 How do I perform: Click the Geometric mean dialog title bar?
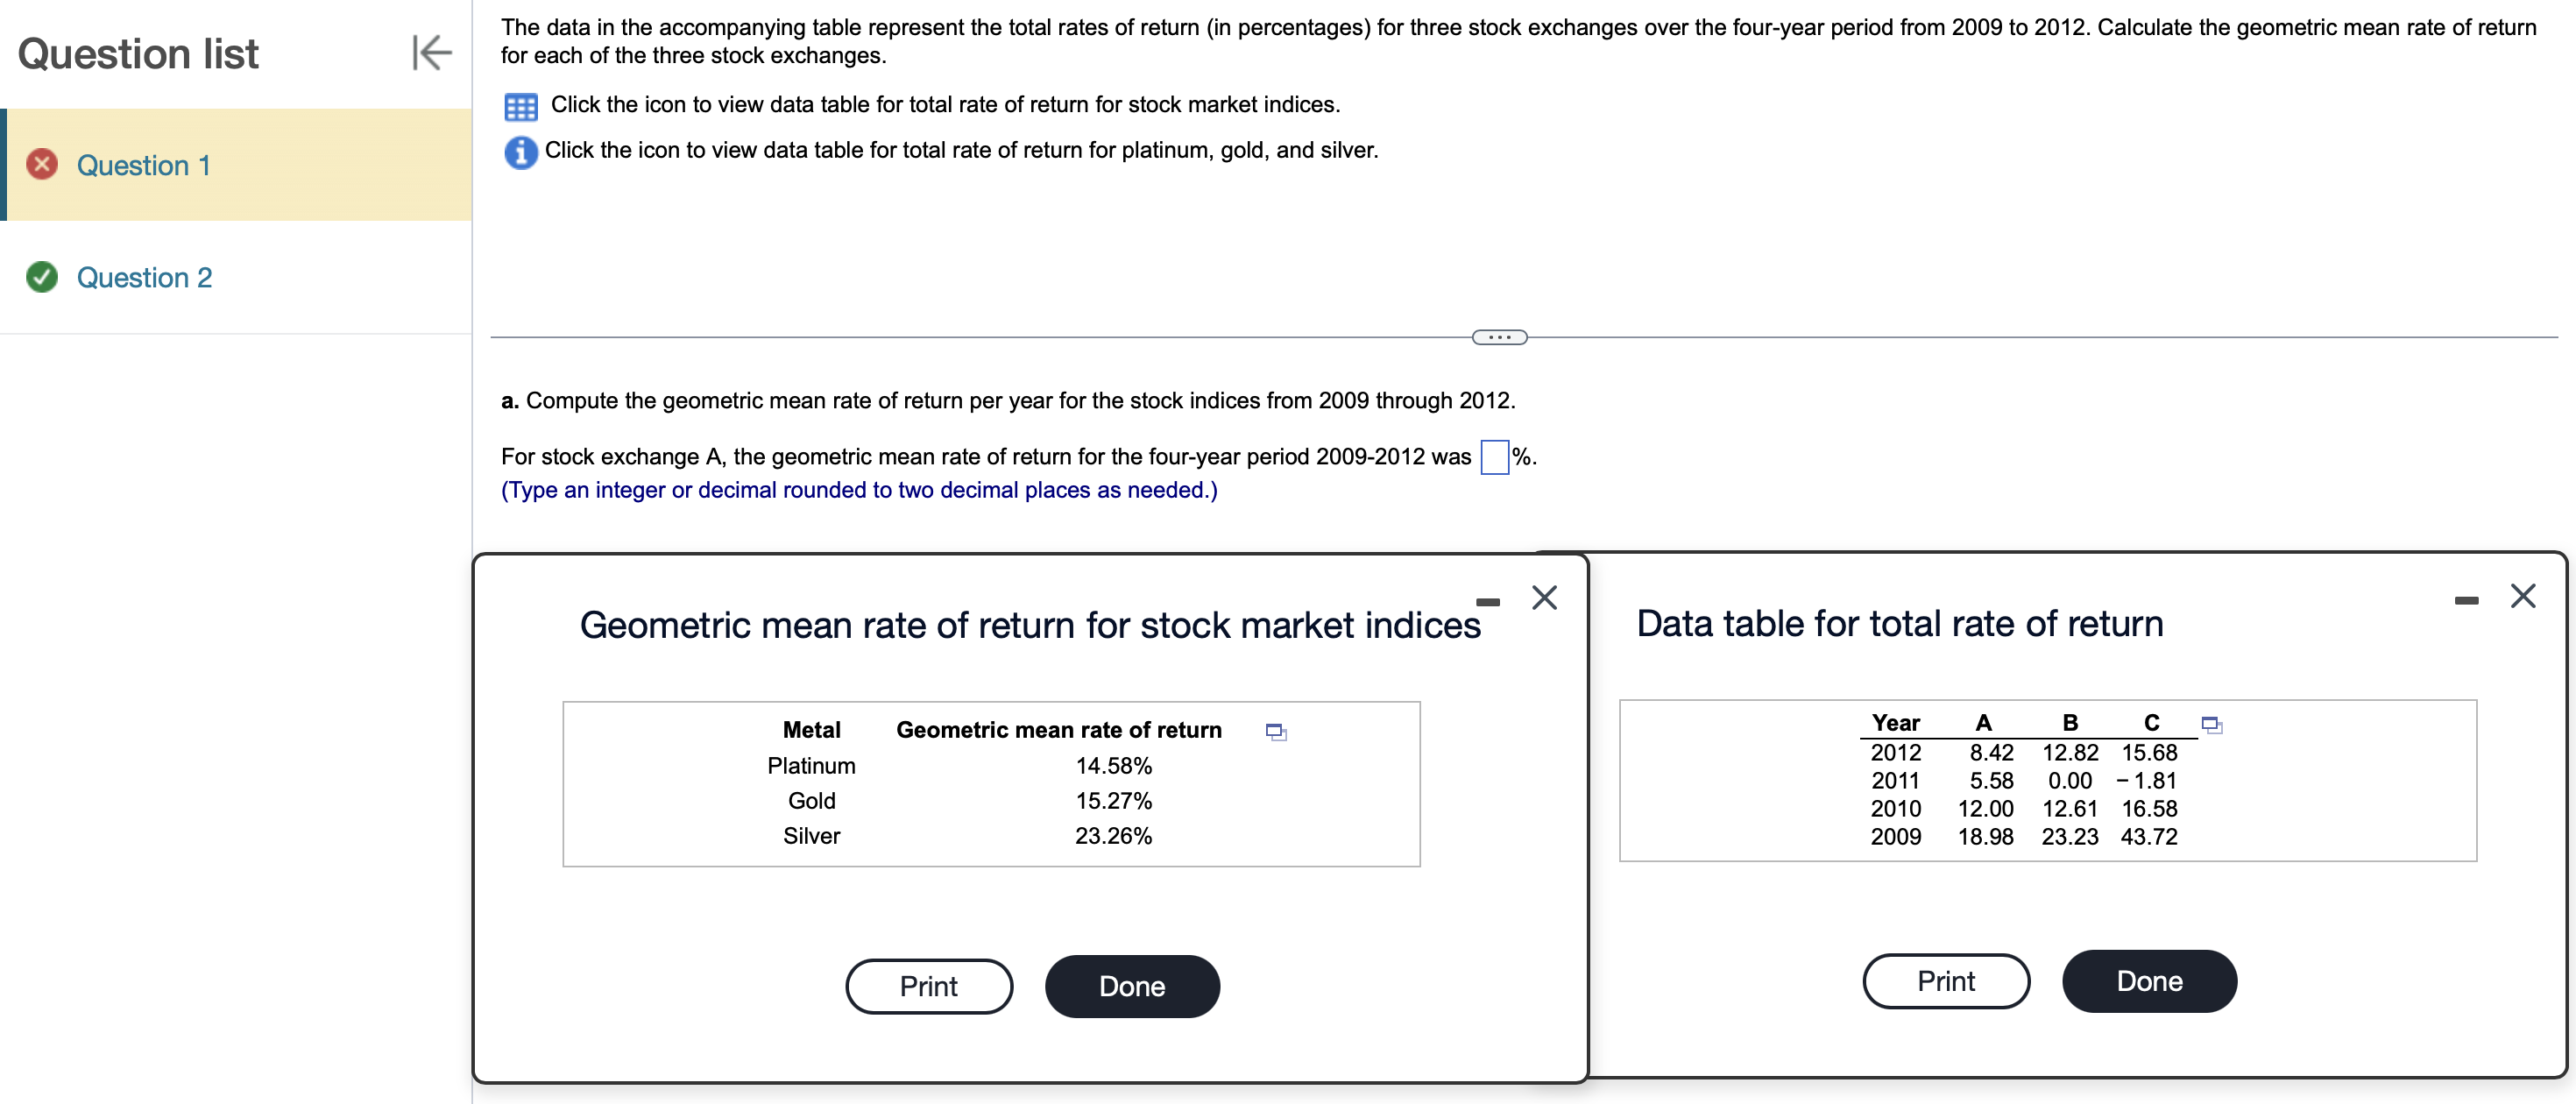1030,624
